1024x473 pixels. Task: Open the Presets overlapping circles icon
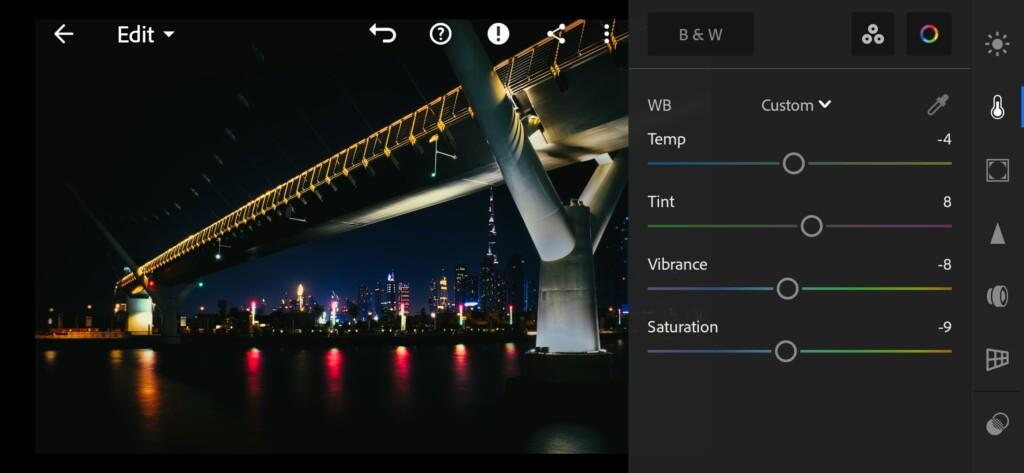coord(997,424)
